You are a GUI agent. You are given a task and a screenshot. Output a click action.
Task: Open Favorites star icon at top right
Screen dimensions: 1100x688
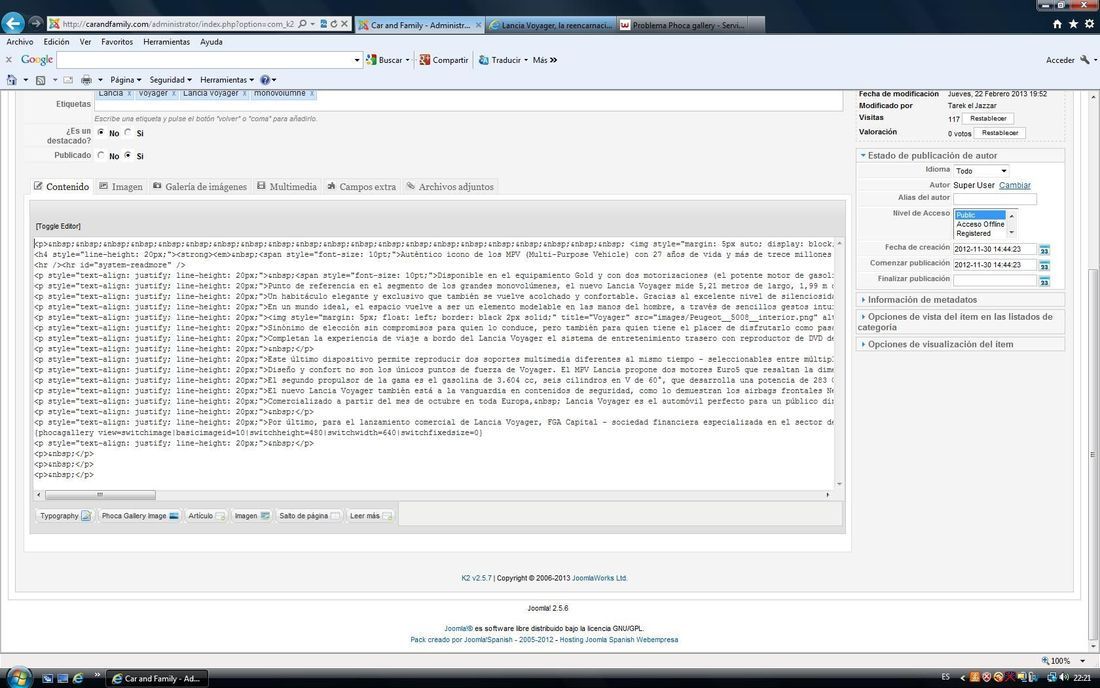coord(1073,24)
